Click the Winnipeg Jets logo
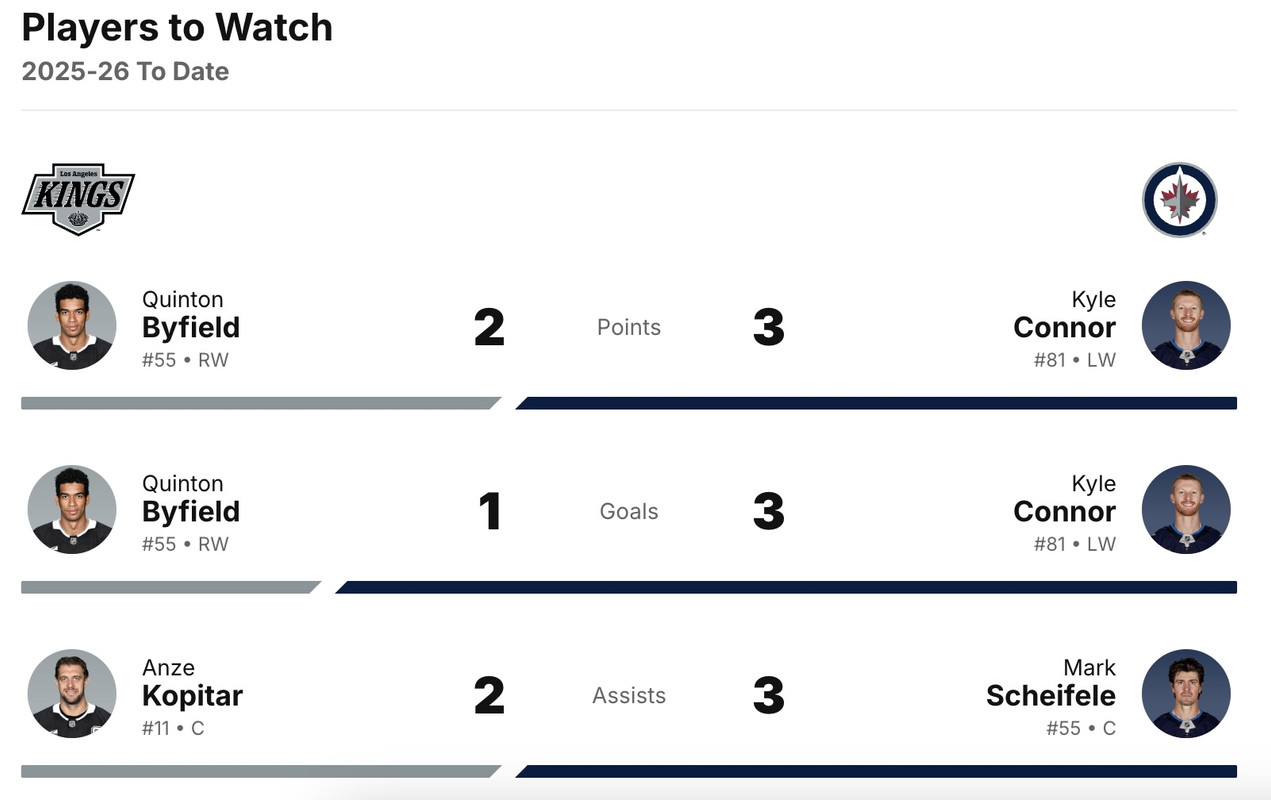The height and width of the screenshot is (800, 1271). pos(1179,200)
